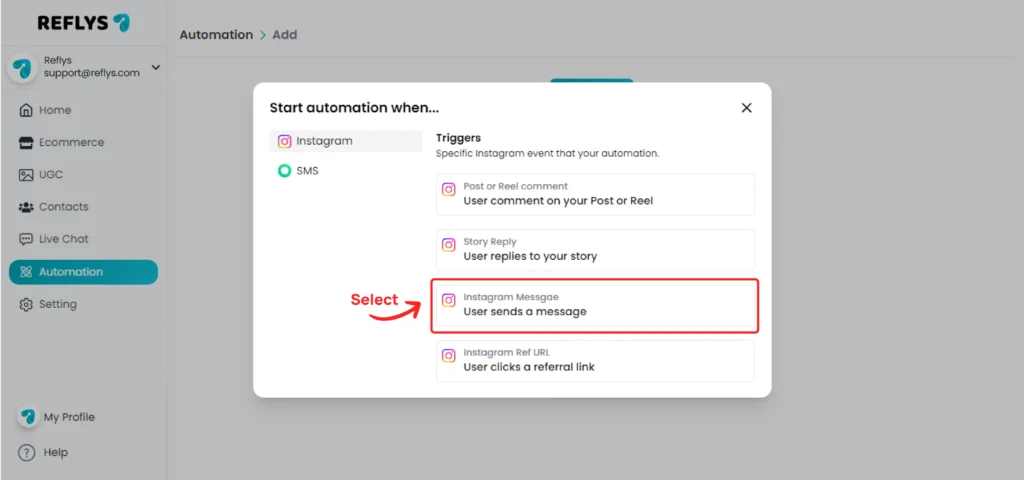Click 'User sends a message' text
The image size is (1024, 480).
[525, 312]
